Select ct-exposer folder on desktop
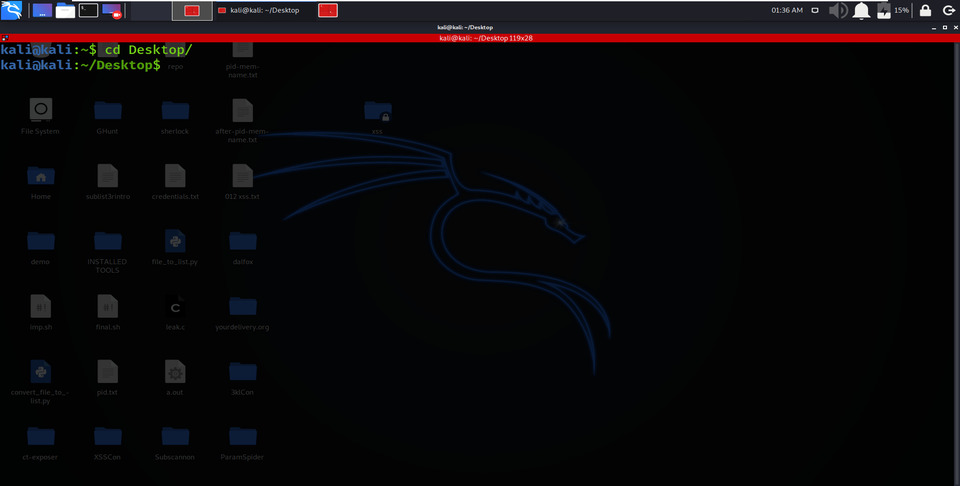The width and height of the screenshot is (960, 486). [40, 443]
